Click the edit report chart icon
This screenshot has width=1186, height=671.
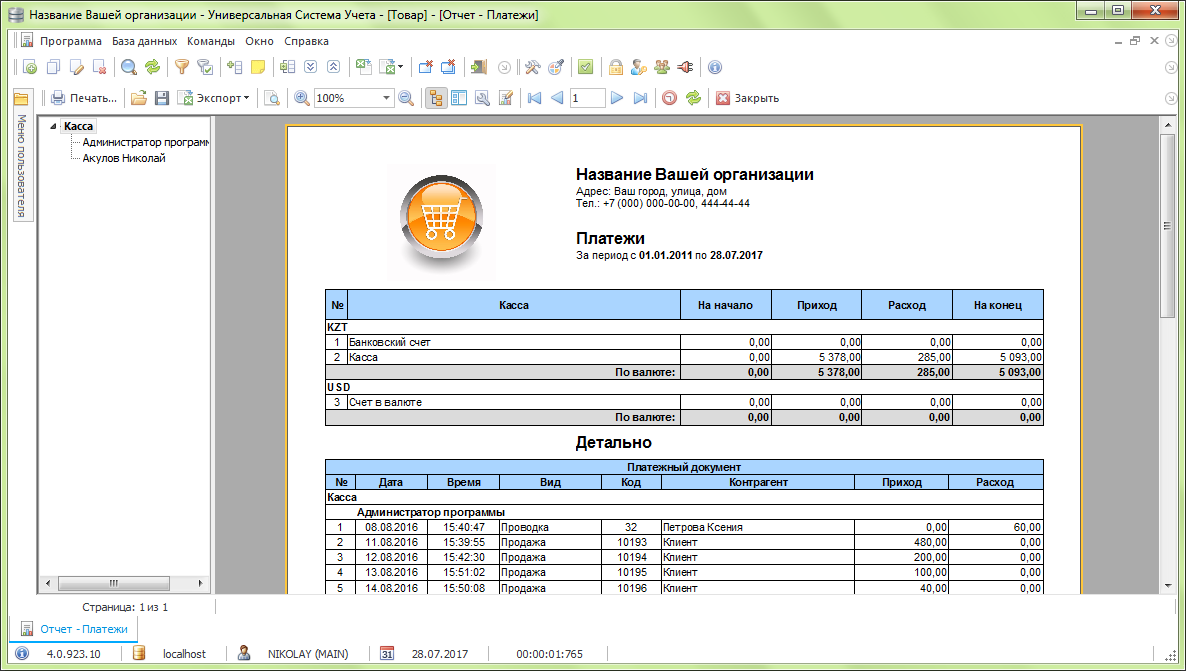[x=506, y=98]
